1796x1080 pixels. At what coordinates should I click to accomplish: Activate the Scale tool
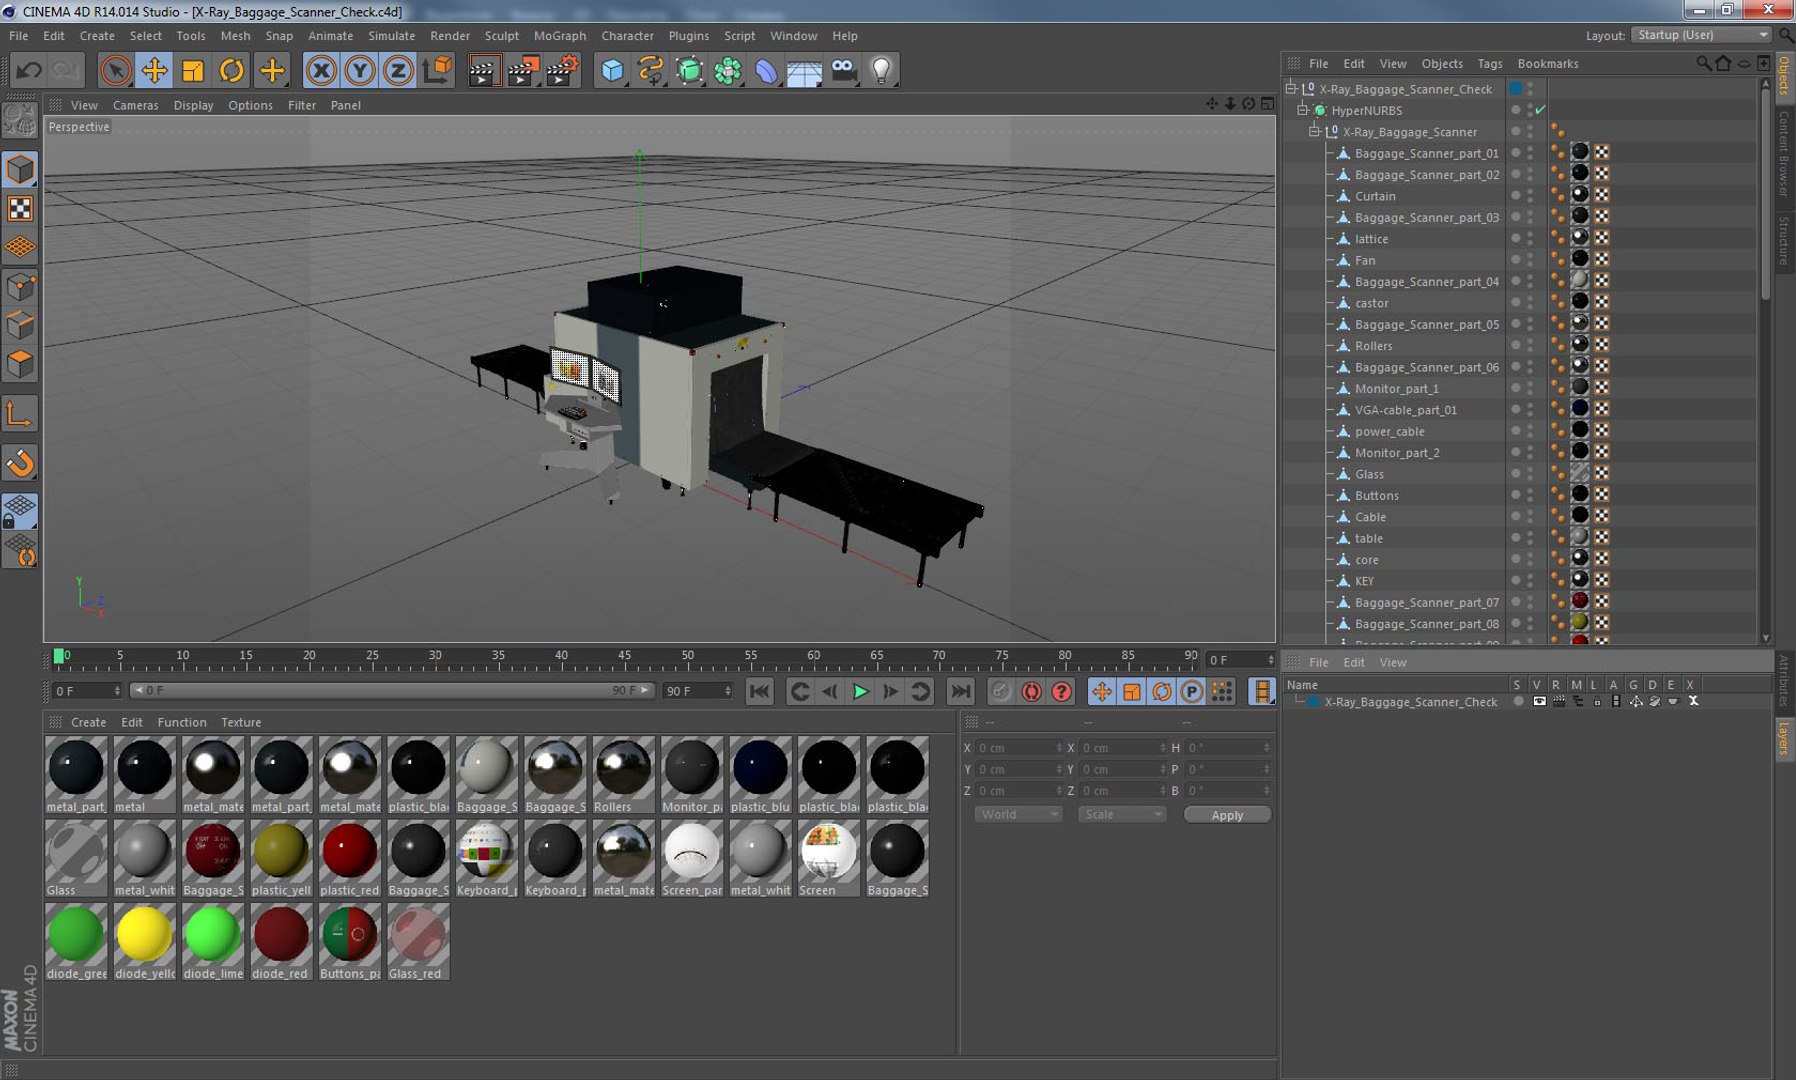click(193, 70)
